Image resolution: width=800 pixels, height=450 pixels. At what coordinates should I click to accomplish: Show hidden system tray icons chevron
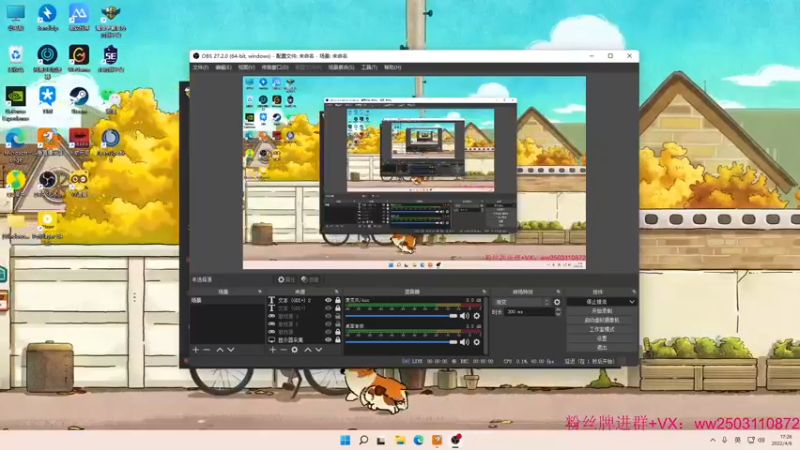click(713, 440)
